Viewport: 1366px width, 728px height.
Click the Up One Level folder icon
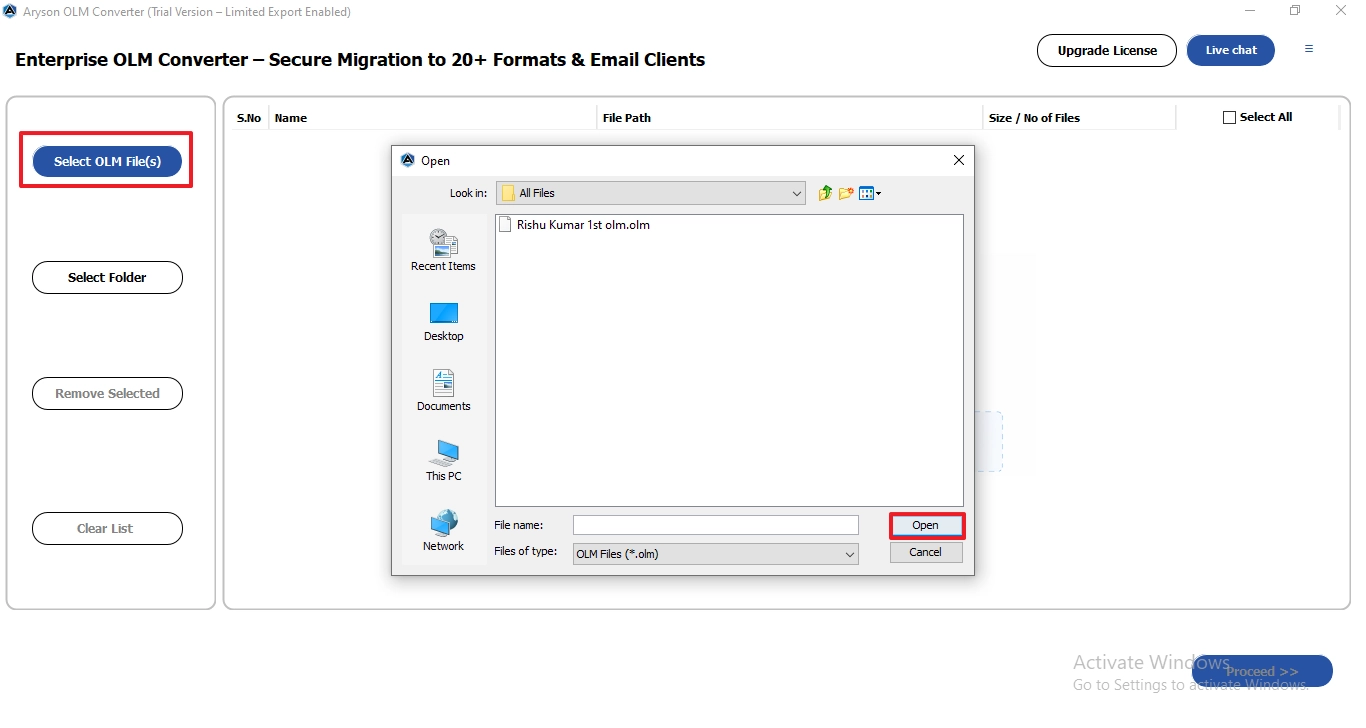[825, 193]
